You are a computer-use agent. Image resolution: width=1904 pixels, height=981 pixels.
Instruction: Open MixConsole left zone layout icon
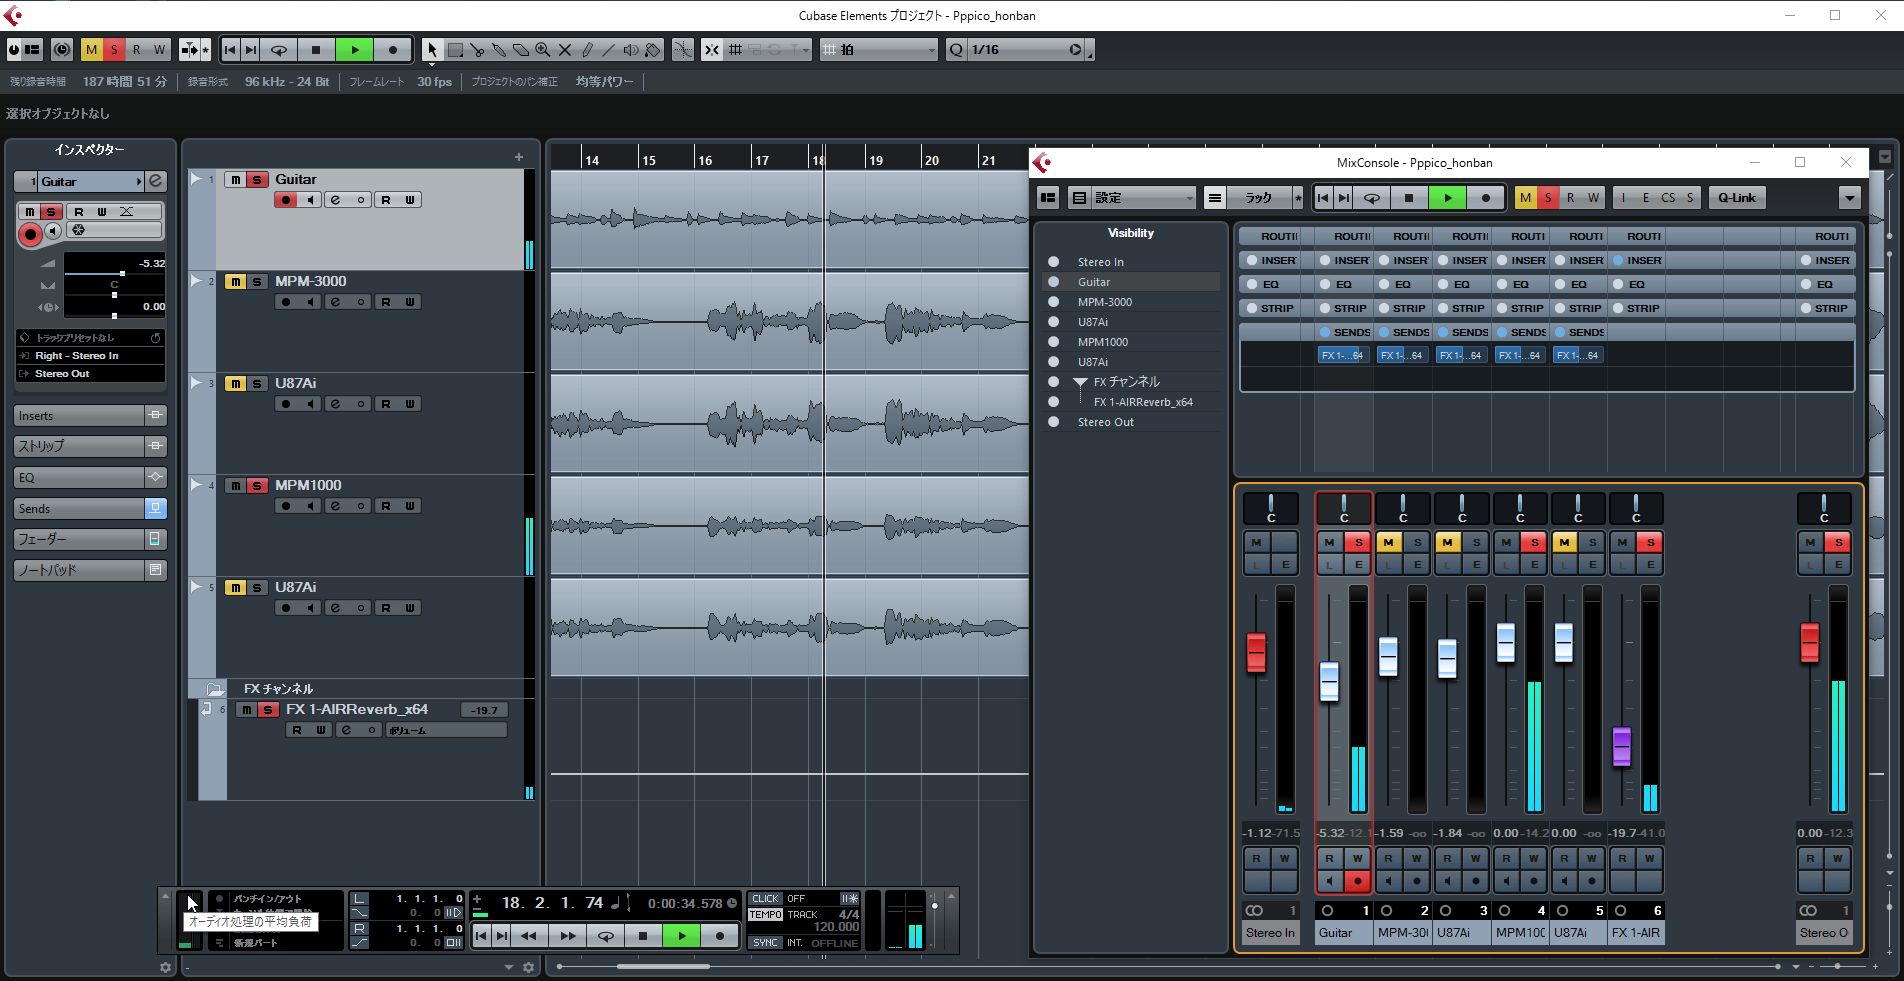click(1048, 198)
